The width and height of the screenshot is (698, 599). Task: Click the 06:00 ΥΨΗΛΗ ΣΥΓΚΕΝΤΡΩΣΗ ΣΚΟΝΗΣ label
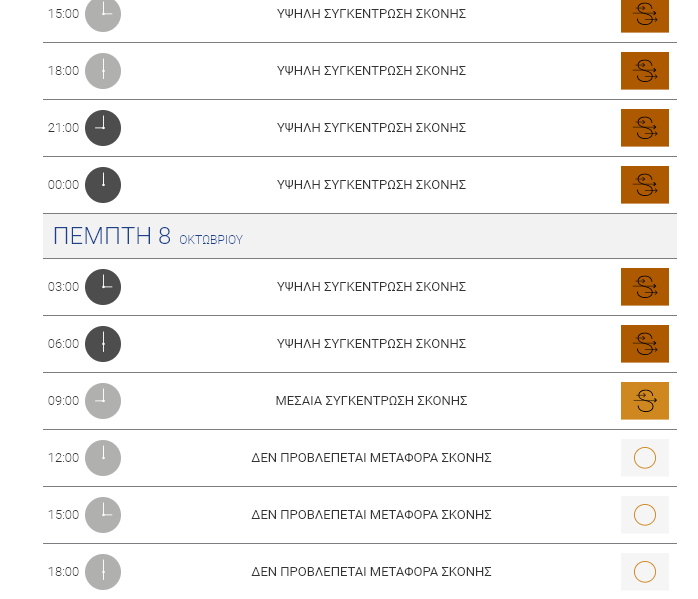tap(371, 344)
